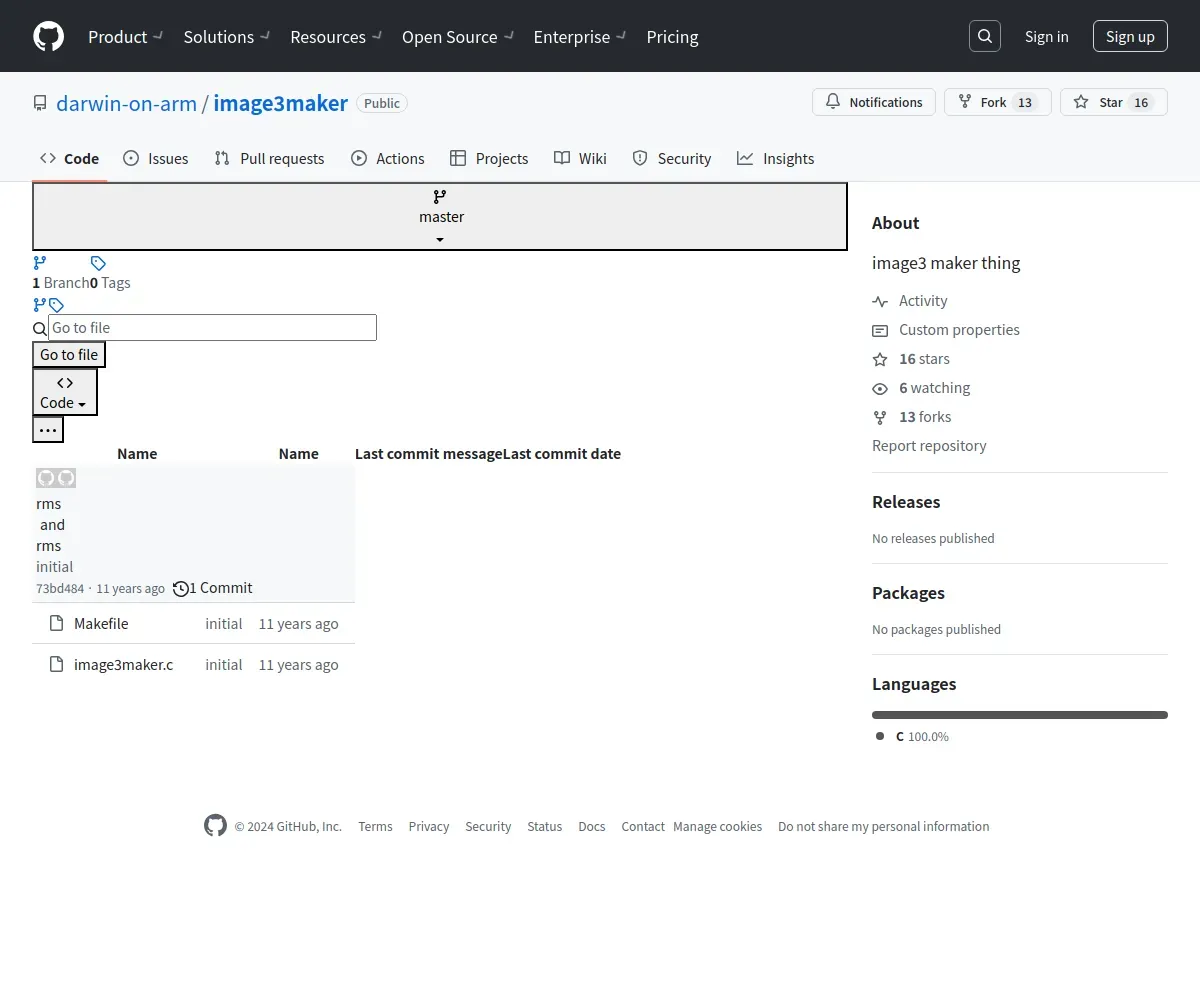Click the eye icon beside 6 watching

[x=880, y=388]
